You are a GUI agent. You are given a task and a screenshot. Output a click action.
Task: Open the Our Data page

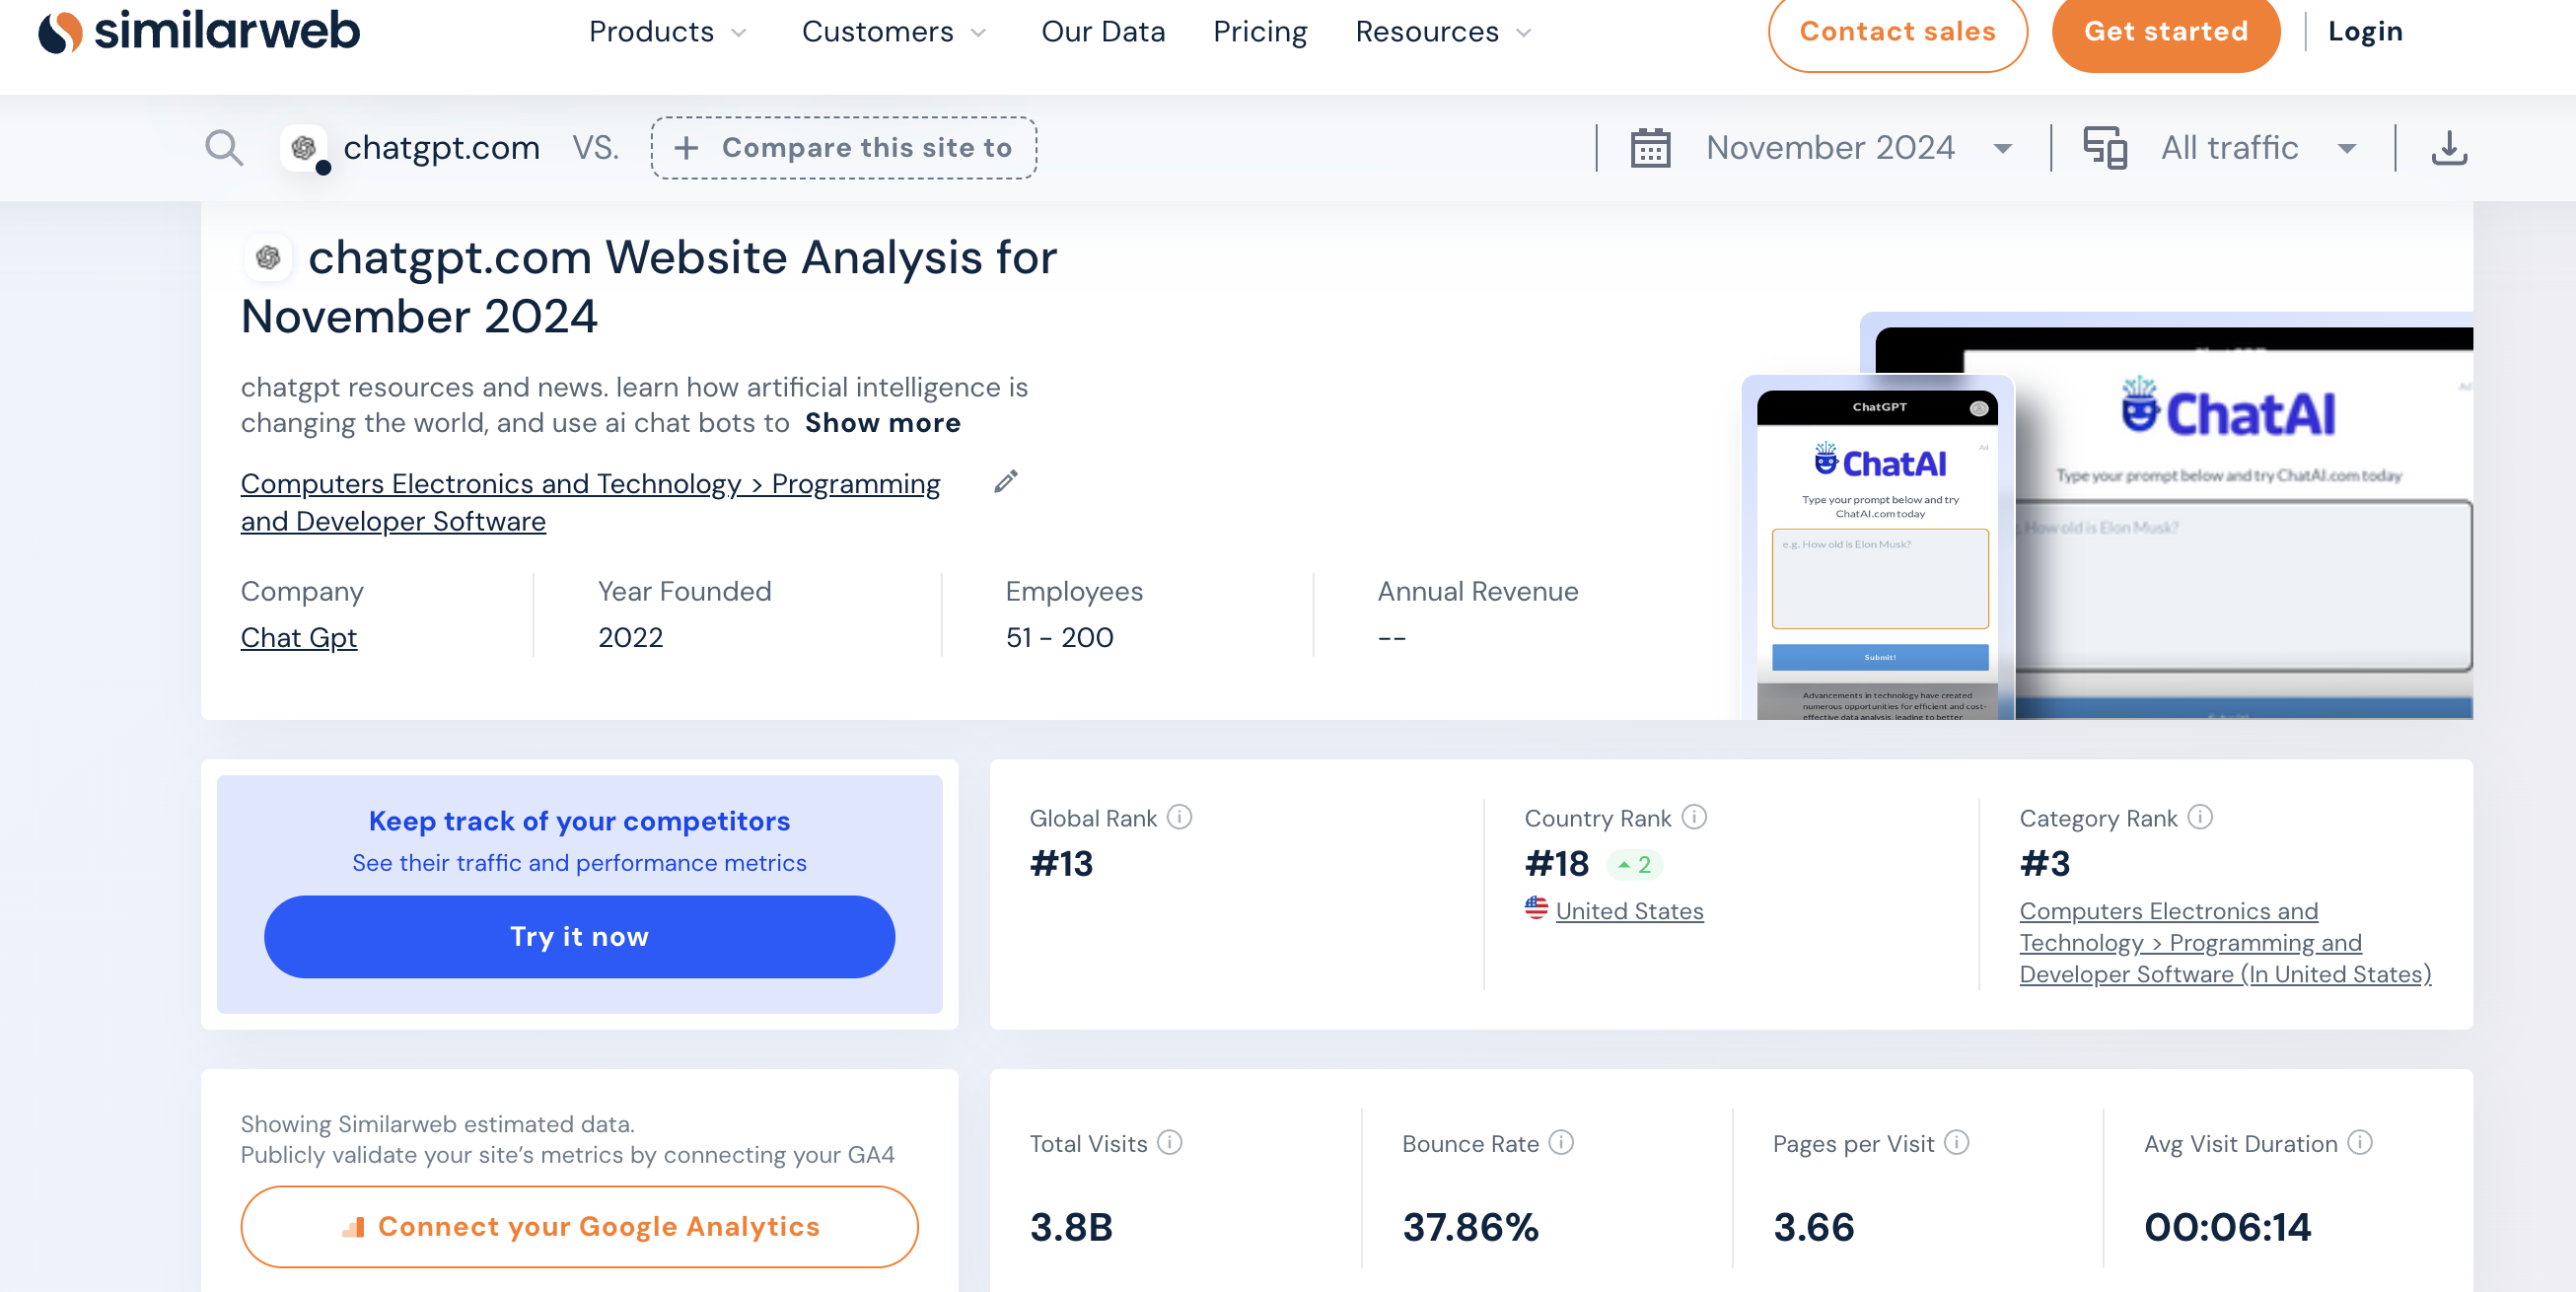tap(1102, 32)
